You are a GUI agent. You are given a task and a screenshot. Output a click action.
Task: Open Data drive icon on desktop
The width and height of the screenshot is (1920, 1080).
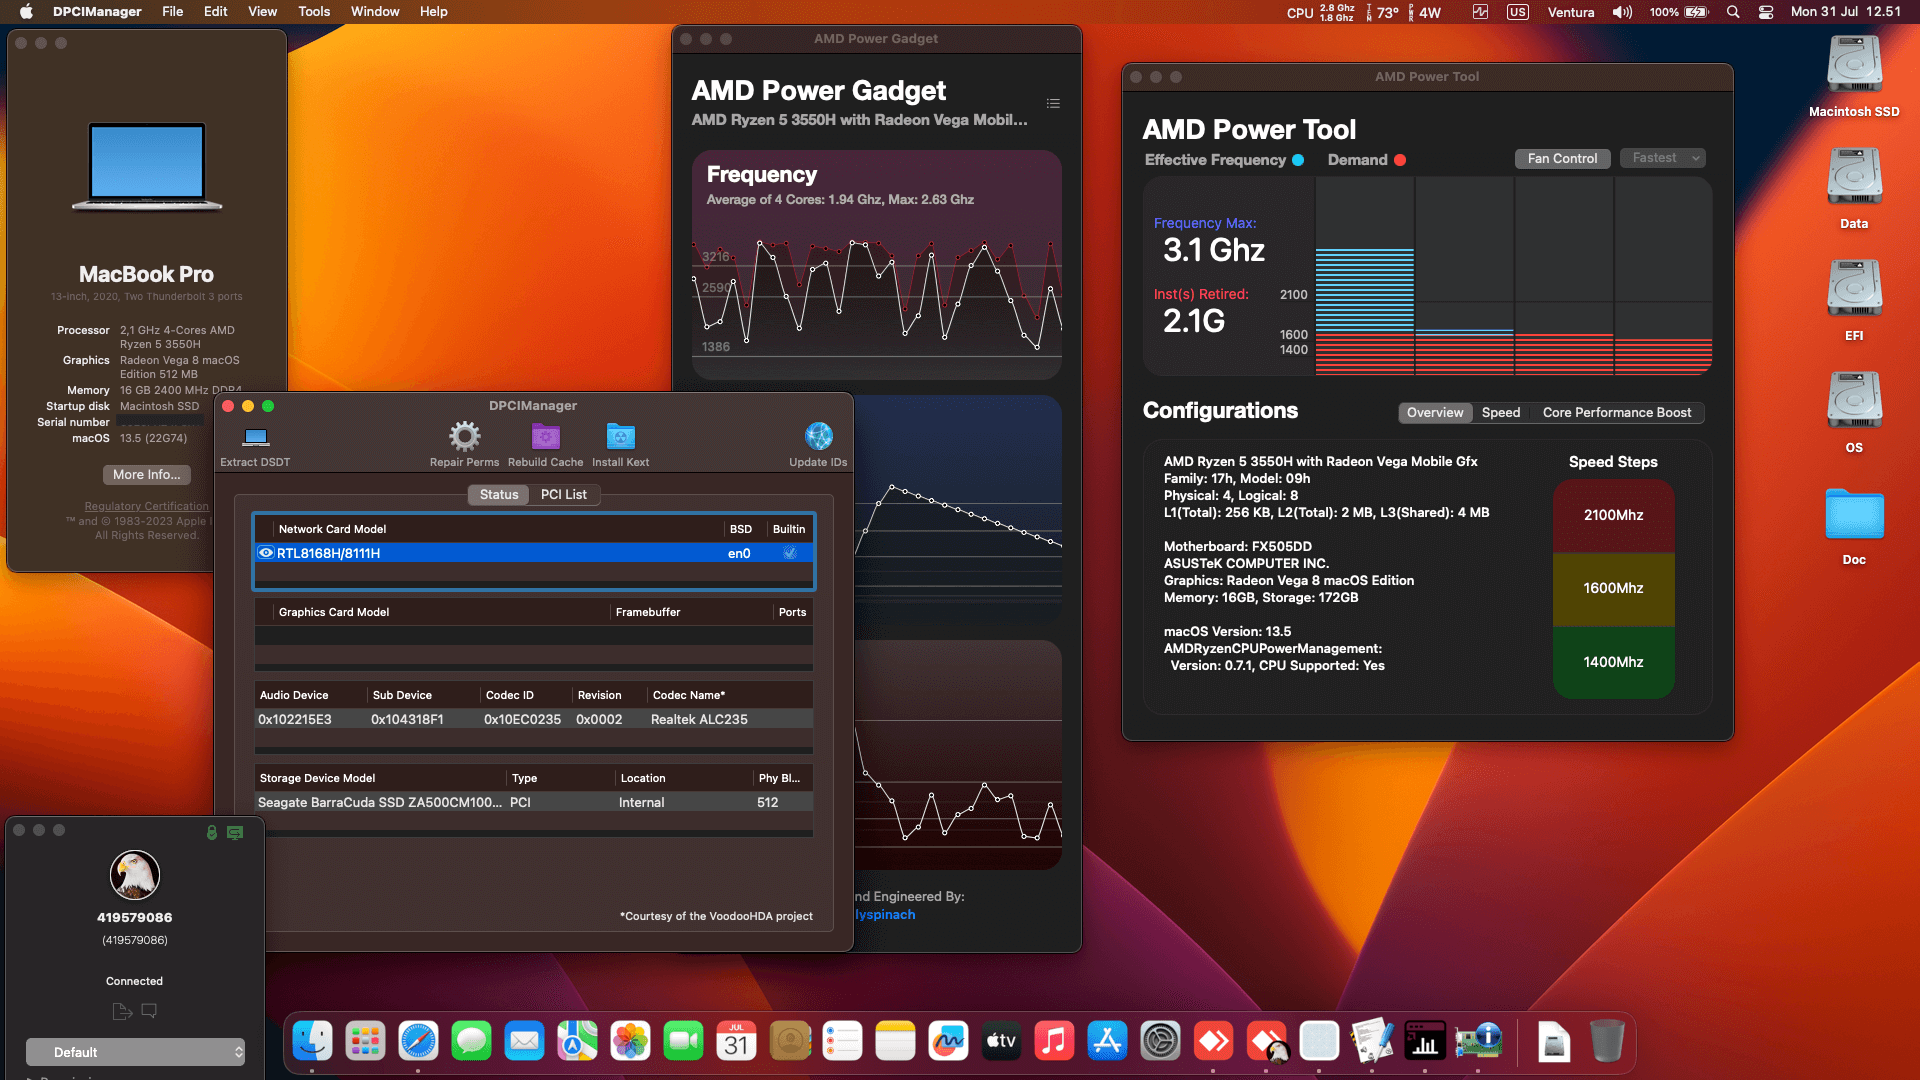coord(1854,177)
